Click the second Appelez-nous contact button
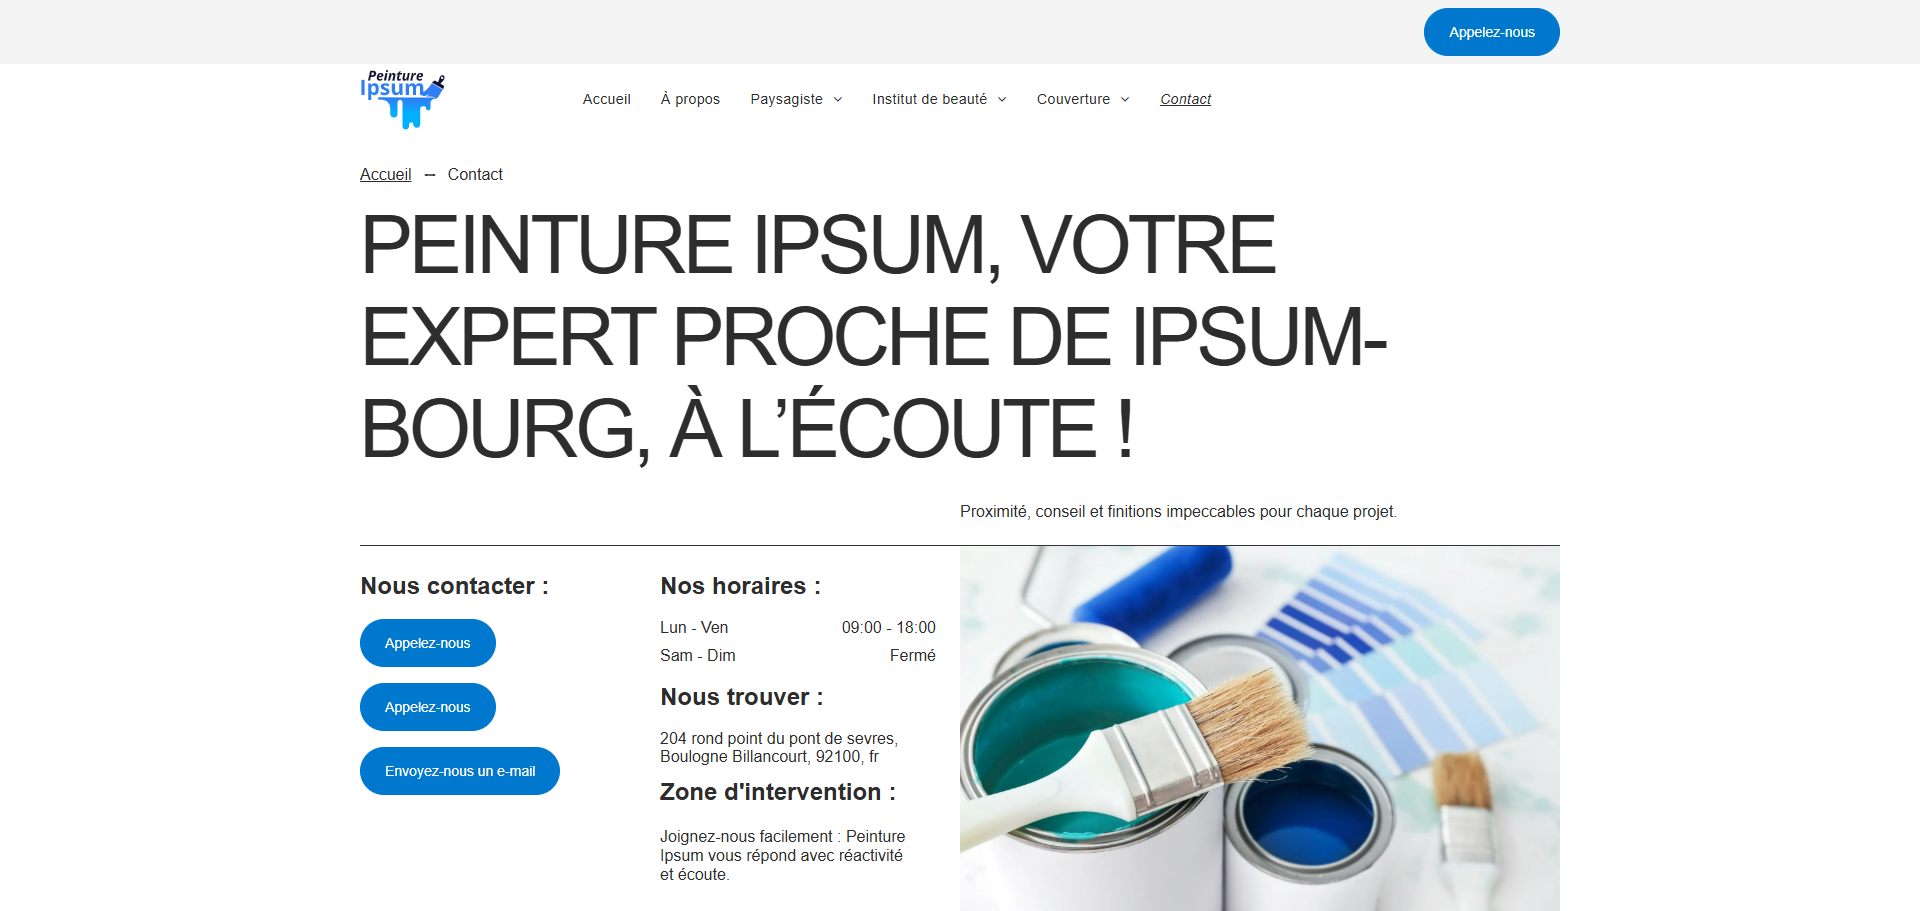 tap(428, 707)
